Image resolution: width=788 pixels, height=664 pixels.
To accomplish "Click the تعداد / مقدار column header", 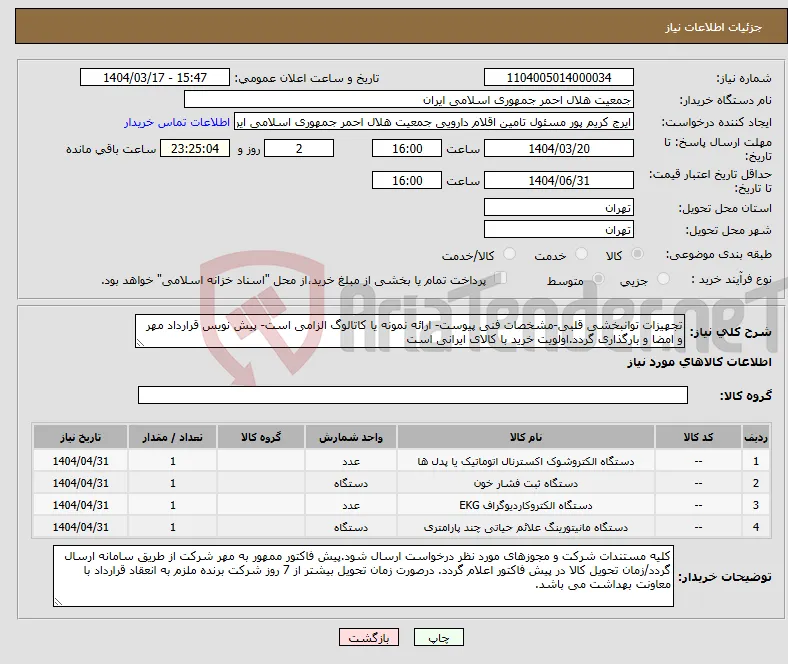I will [172, 437].
